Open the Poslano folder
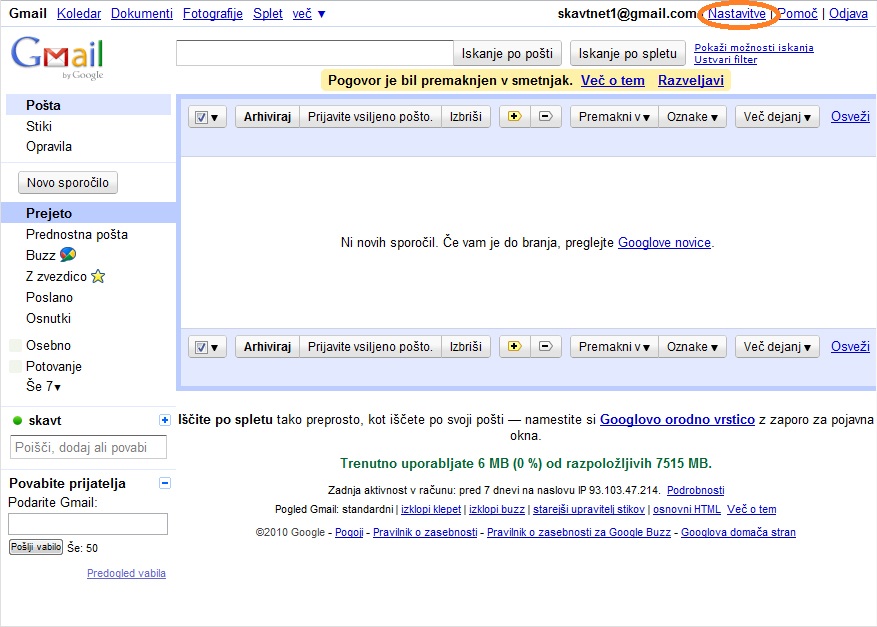The width and height of the screenshot is (877, 627). click(49, 297)
